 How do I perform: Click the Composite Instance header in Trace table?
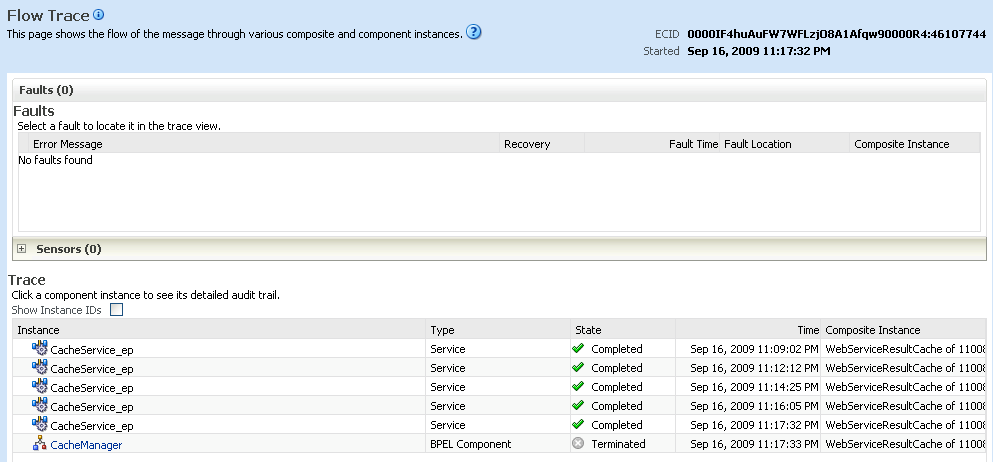click(x=872, y=330)
